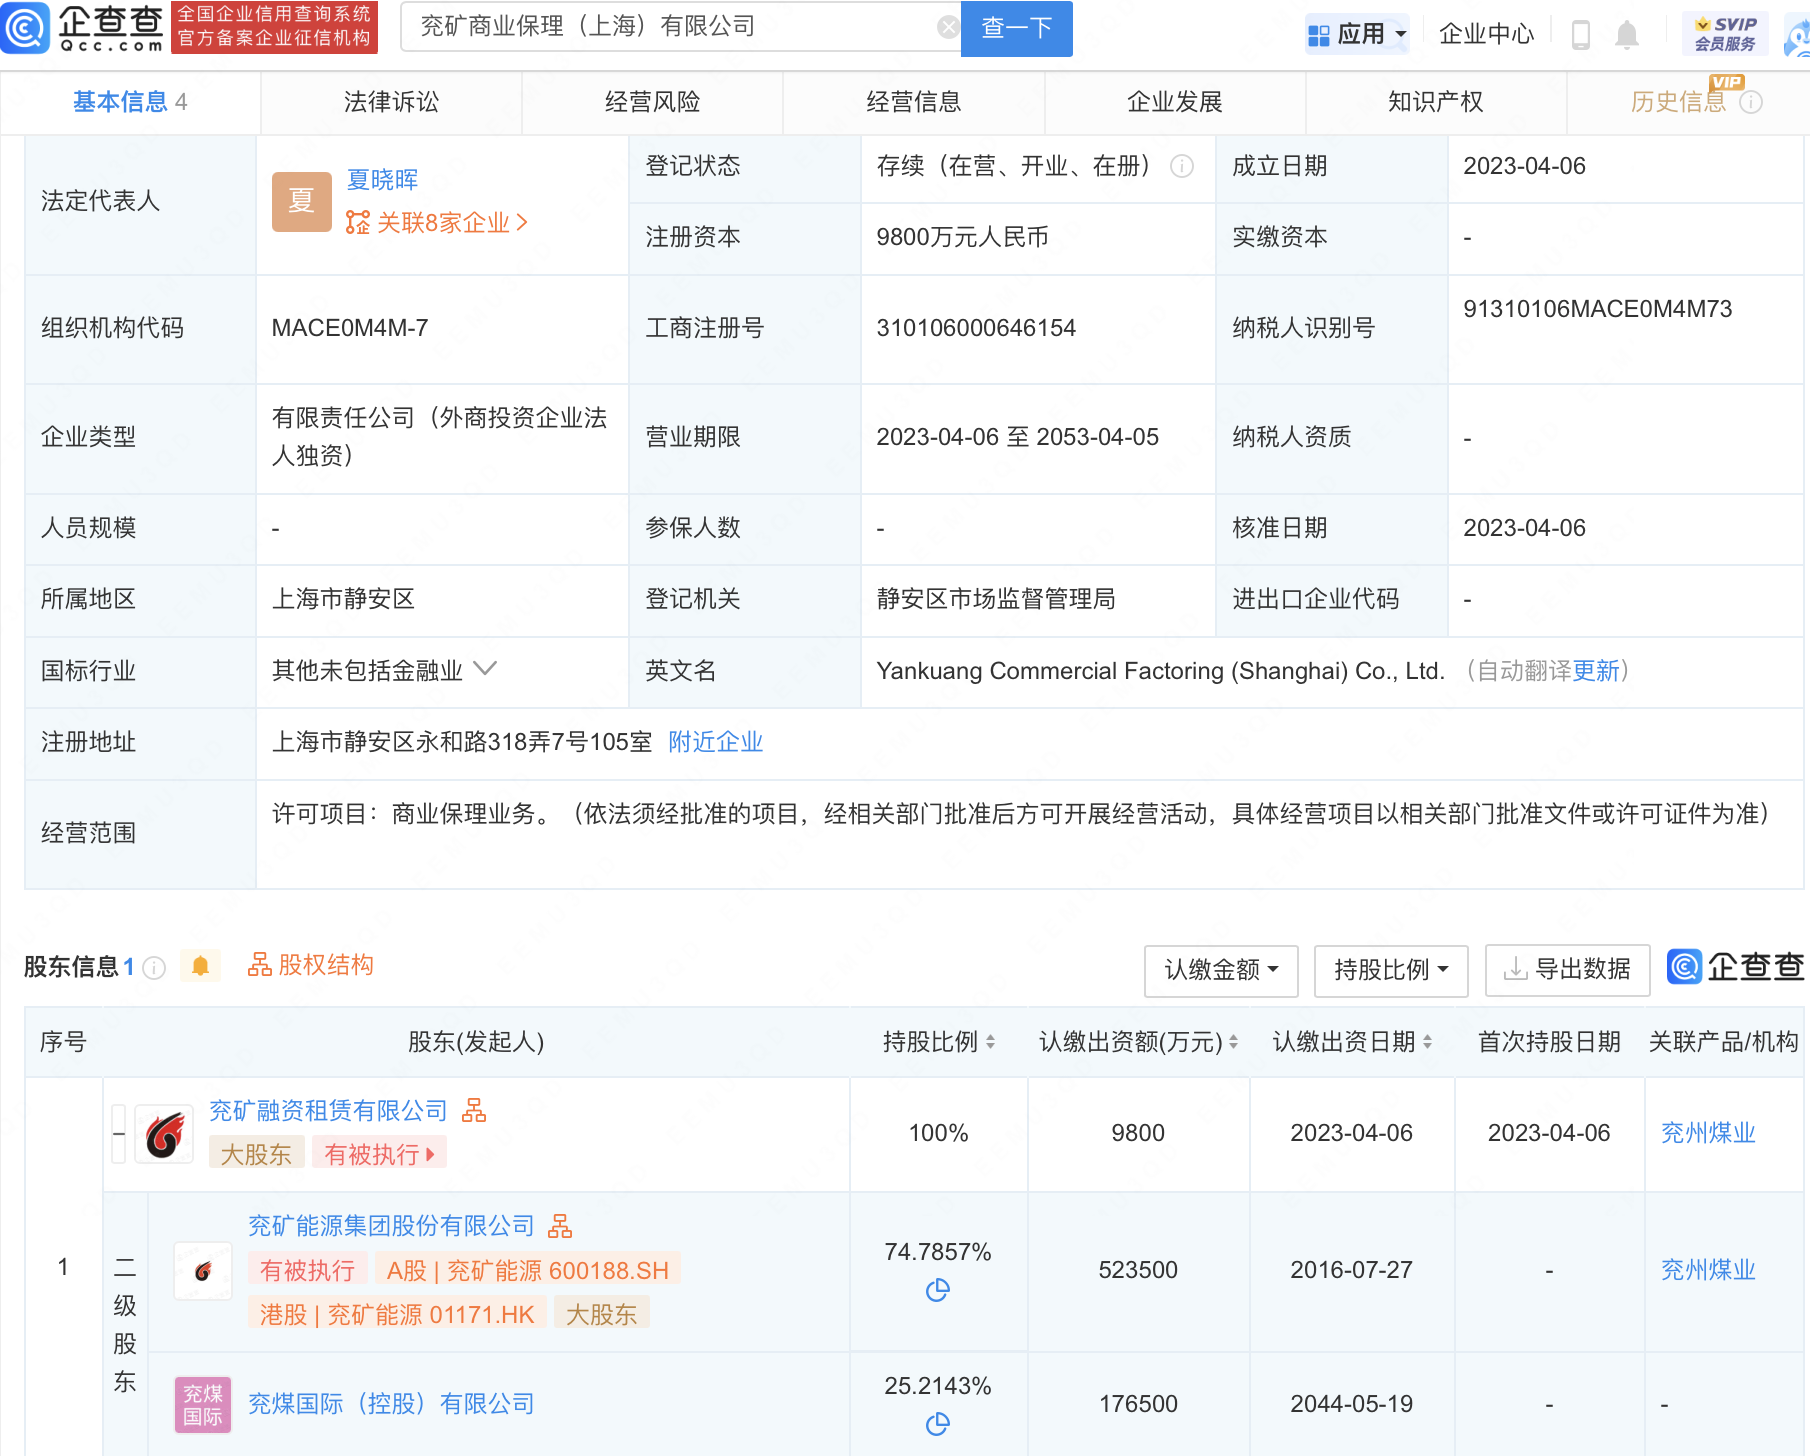This screenshot has width=1810, height=1456.
Task: Expand the 其他未包括金融业 industry chevron
Action: pyautogui.click(x=485, y=669)
